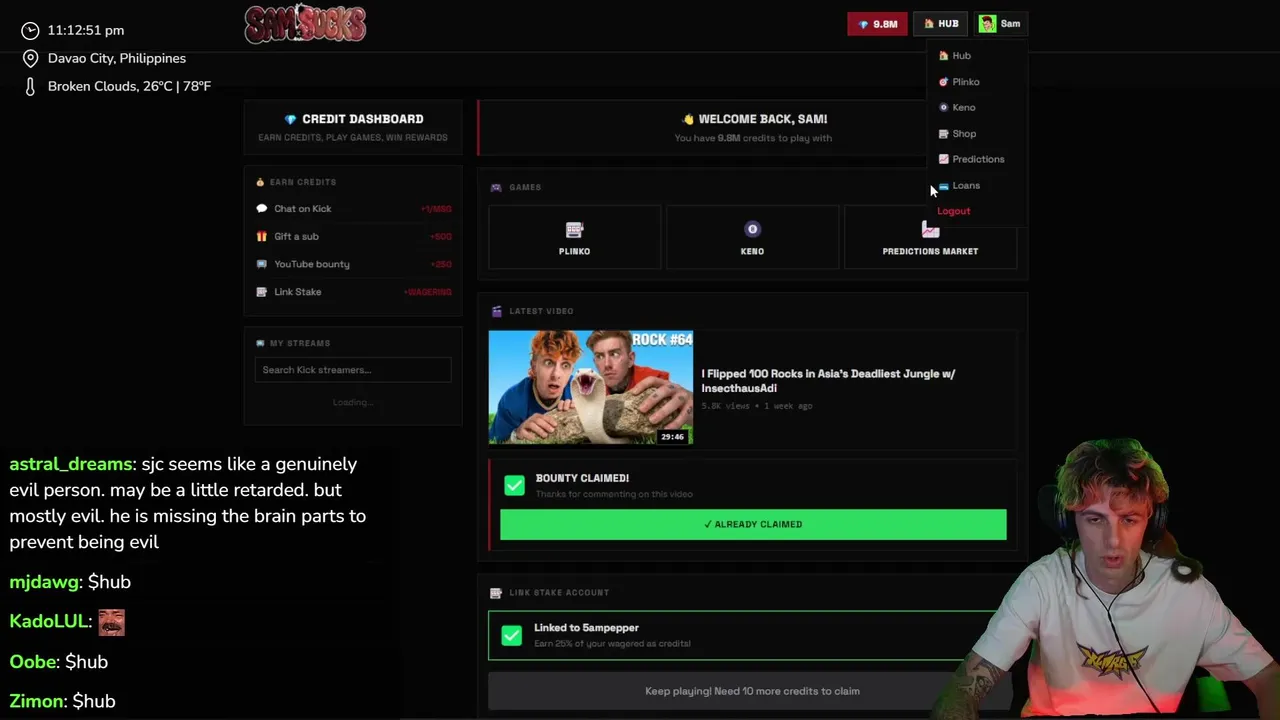Open the Sam profile button

point(1000,24)
